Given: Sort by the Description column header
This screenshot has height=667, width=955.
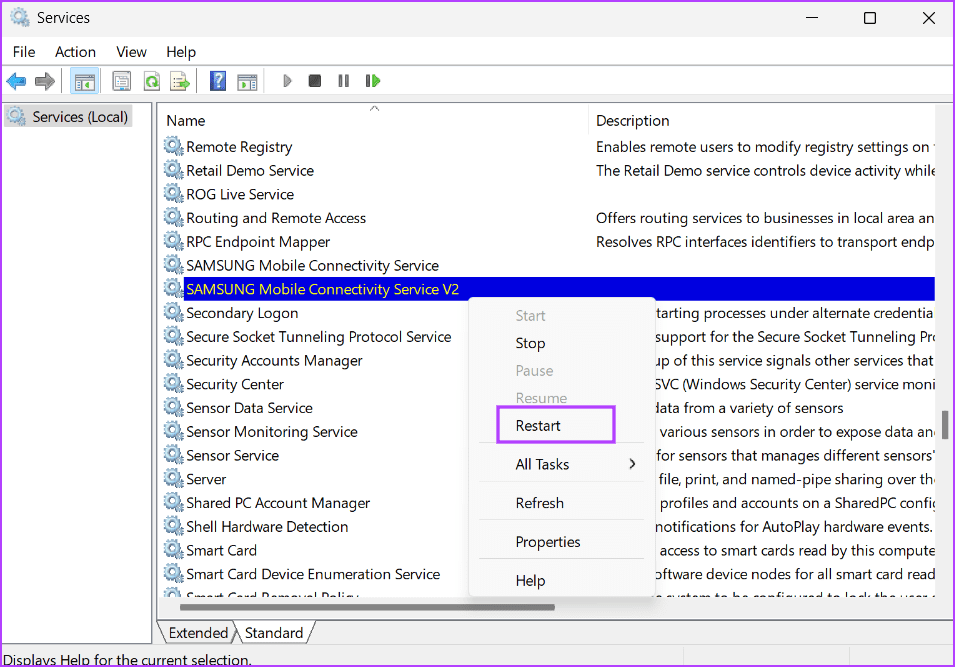Looking at the screenshot, I should tap(763, 121).
